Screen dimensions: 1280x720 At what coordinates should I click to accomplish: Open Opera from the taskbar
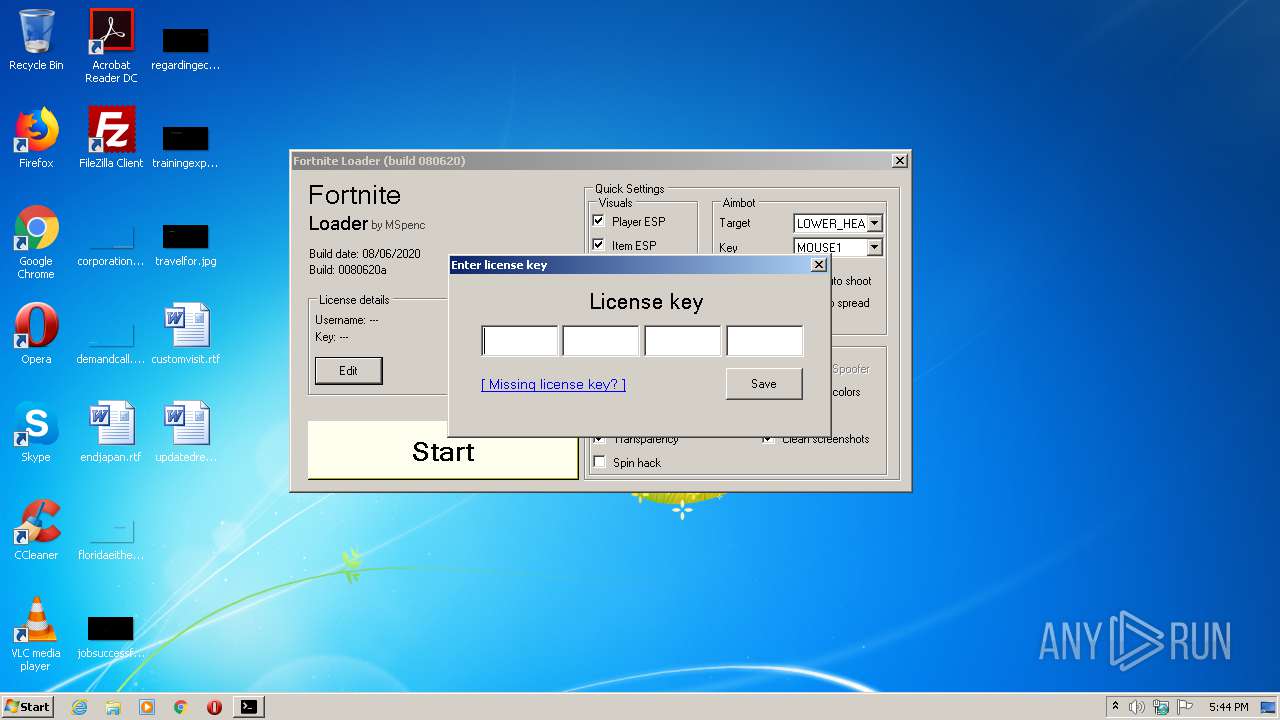click(214, 707)
